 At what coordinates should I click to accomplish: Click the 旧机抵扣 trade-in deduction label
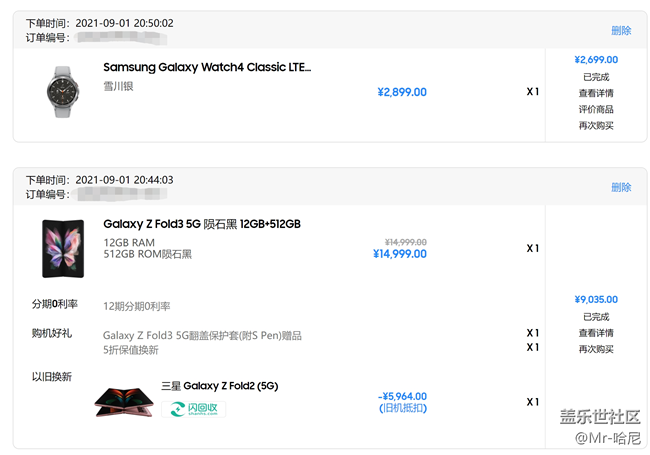402,408
